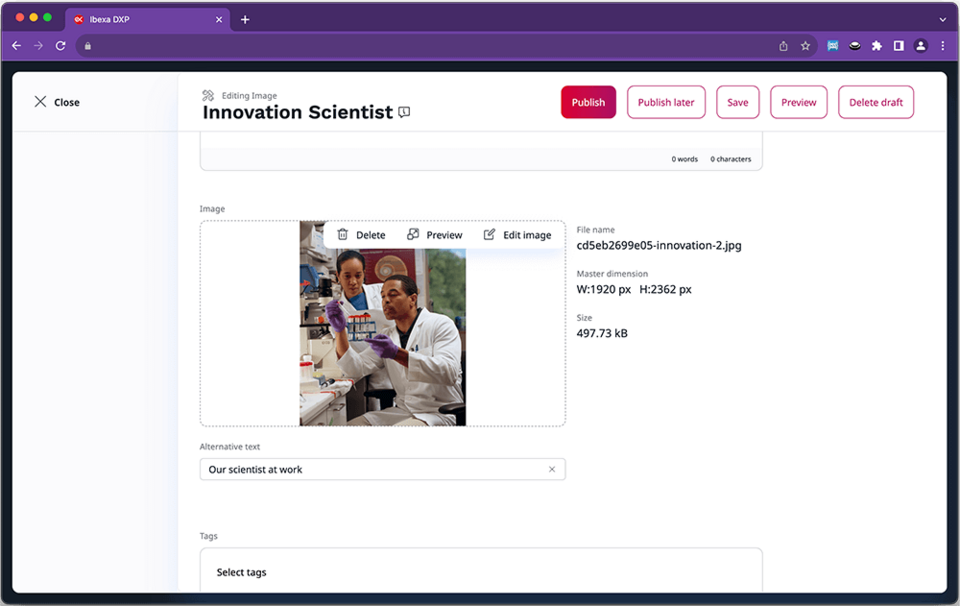Open browser extensions puzzle icon
Screen dimensions: 960x606
click(877, 46)
